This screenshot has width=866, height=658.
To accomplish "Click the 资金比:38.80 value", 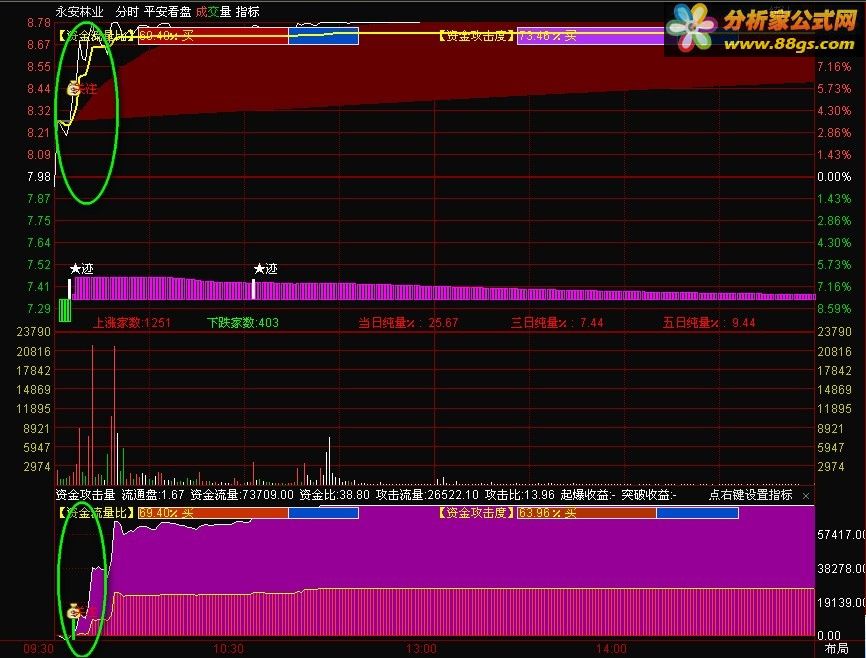I will tap(334, 495).
